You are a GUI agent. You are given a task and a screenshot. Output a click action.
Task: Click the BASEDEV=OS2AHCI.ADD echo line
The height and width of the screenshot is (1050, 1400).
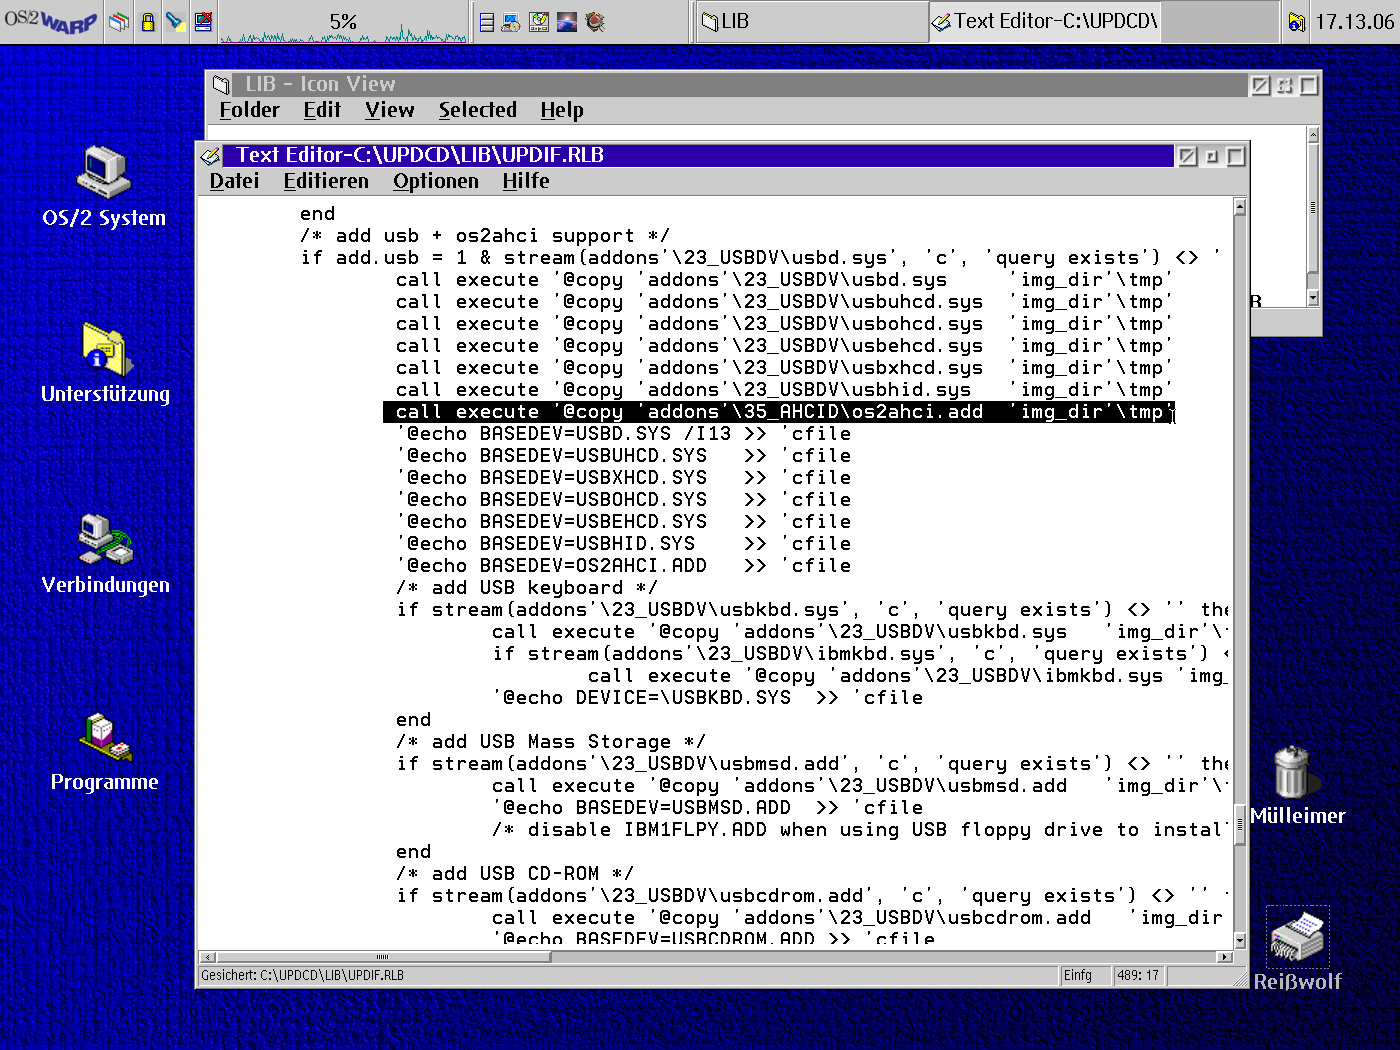[x=623, y=566]
